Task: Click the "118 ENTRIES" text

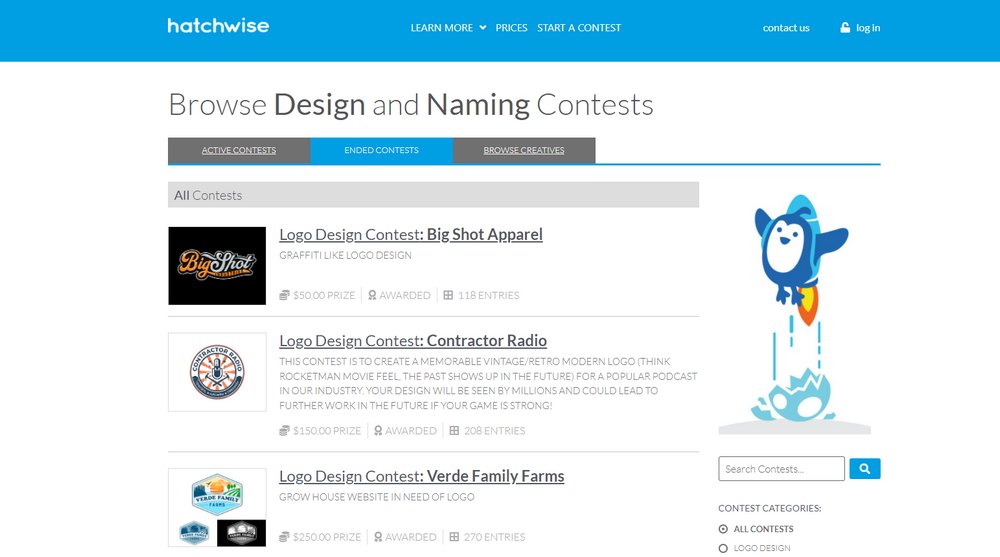Action: pyautogui.click(x=489, y=295)
